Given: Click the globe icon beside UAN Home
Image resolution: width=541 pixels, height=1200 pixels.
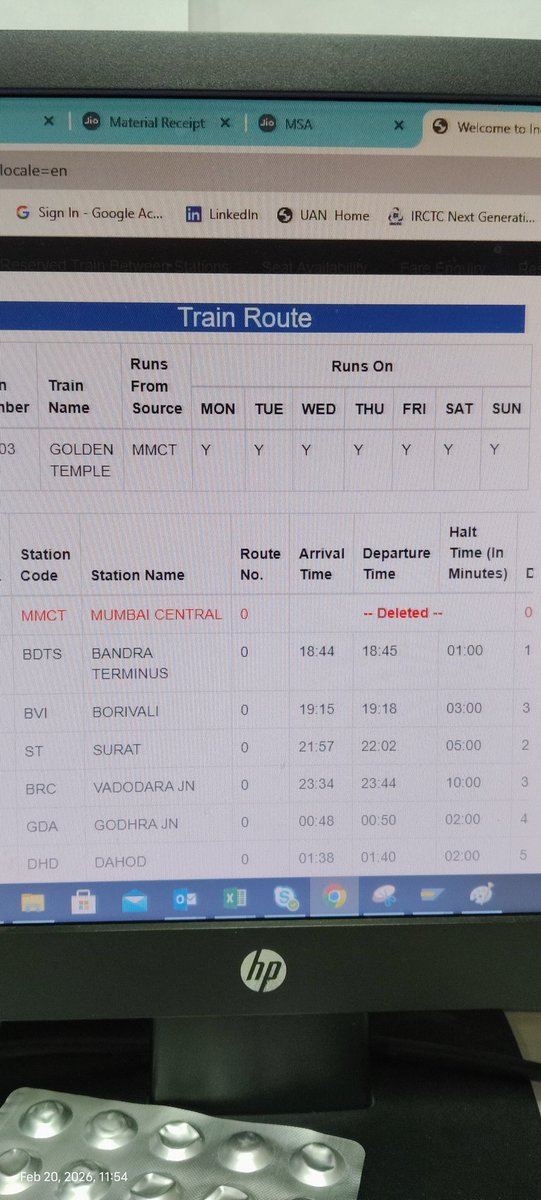Looking at the screenshot, I should tap(284, 215).
